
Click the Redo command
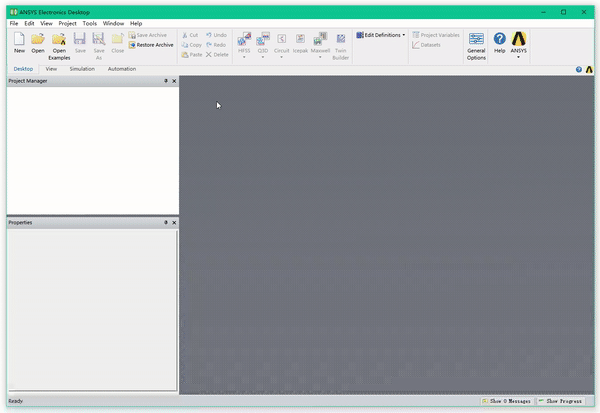click(216, 45)
